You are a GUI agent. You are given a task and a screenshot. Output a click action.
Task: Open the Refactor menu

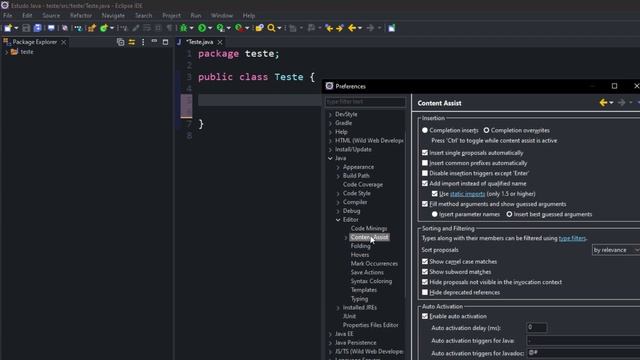coord(81,16)
